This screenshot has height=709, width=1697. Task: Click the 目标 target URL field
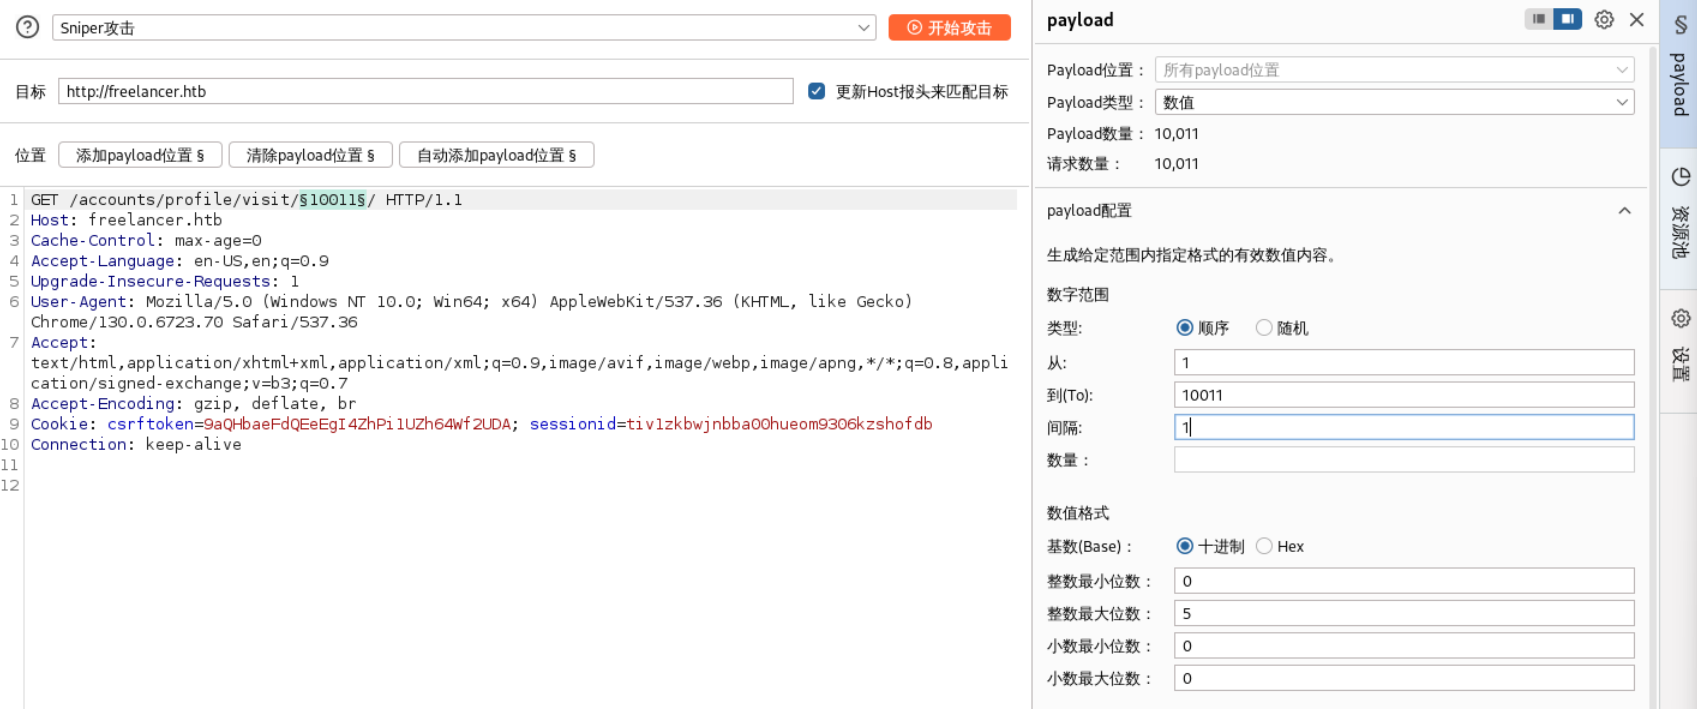pos(425,91)
